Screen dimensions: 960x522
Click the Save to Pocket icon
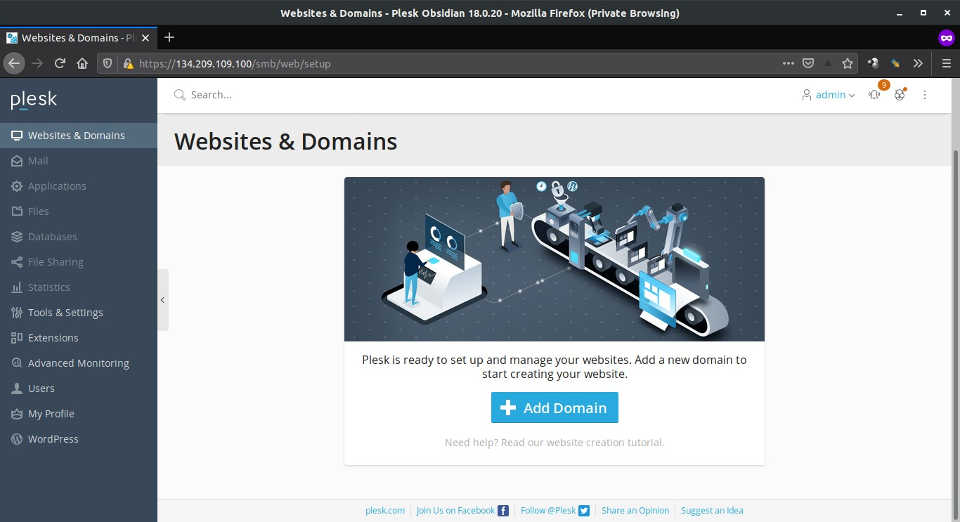808,63
